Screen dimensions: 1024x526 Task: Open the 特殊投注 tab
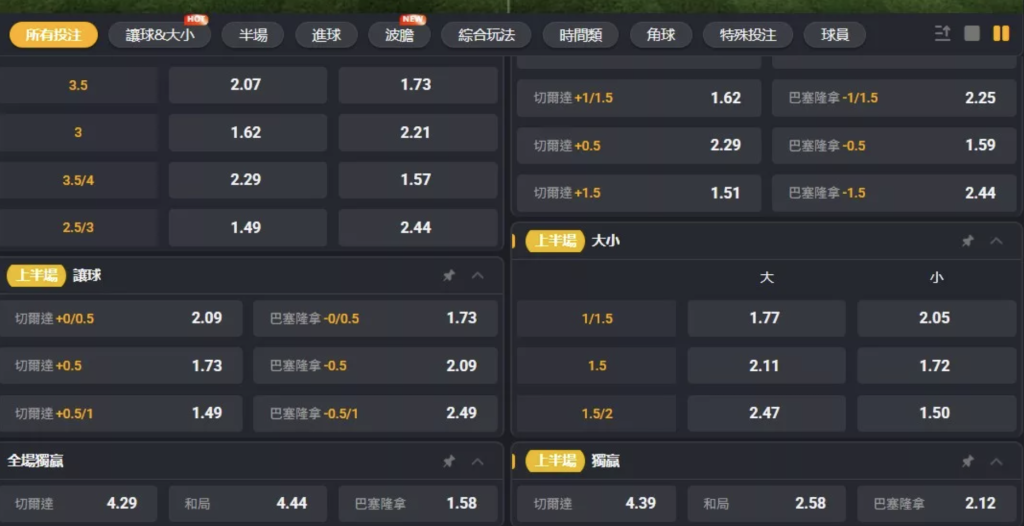[748, 35]
